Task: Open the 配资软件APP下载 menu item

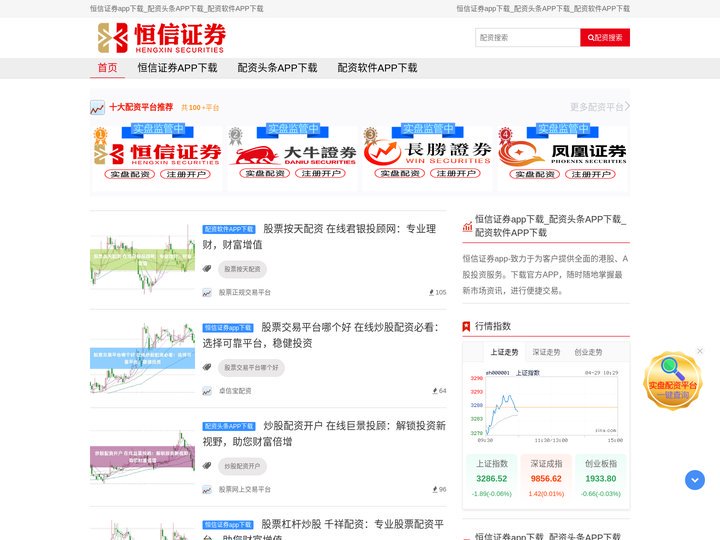Action: click(x=377, y=68)
